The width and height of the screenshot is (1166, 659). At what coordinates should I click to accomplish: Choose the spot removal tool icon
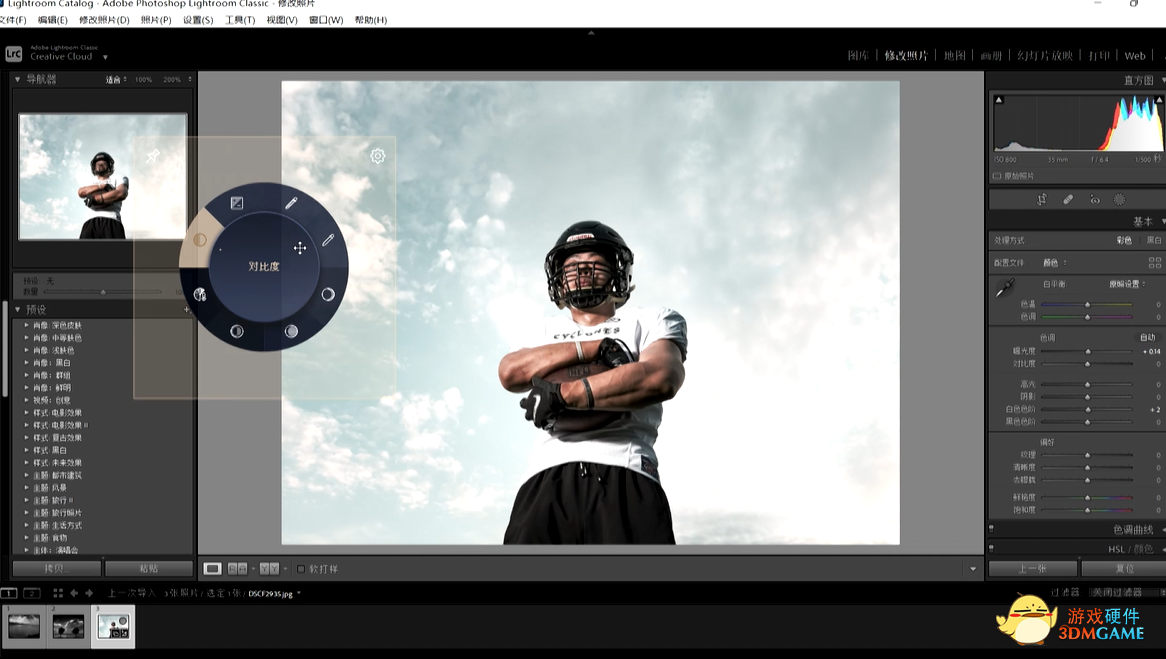(1068, 199)
